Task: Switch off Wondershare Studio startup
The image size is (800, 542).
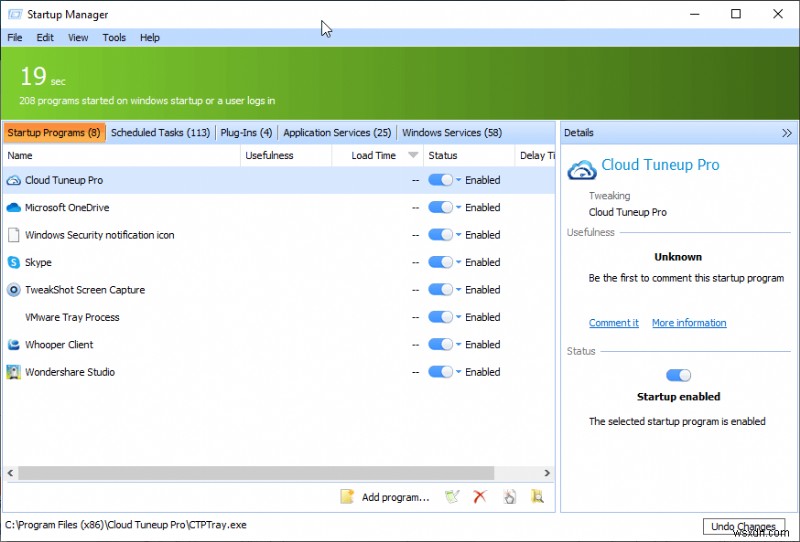Action: point(440,372)
